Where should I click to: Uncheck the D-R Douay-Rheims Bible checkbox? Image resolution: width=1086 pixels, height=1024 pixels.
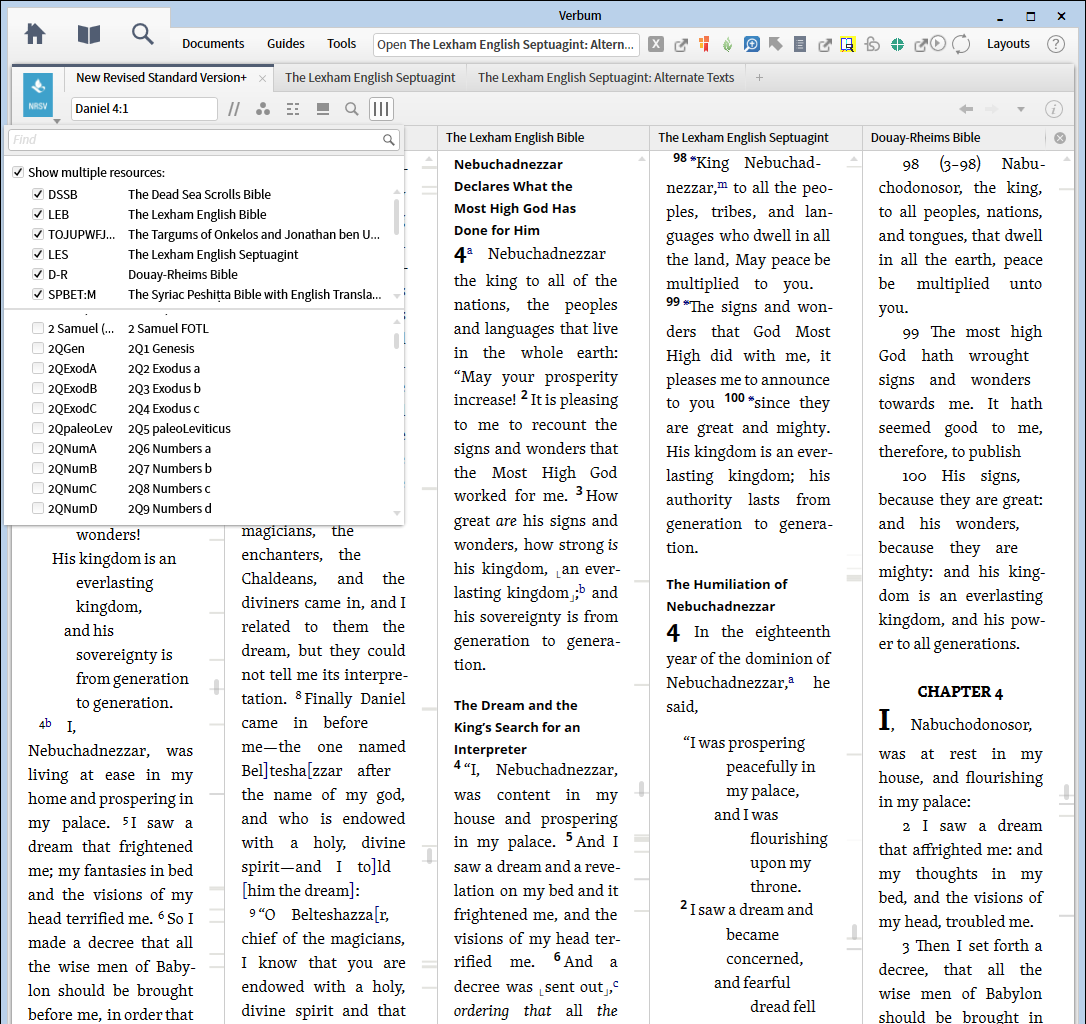tap(38, 274)
